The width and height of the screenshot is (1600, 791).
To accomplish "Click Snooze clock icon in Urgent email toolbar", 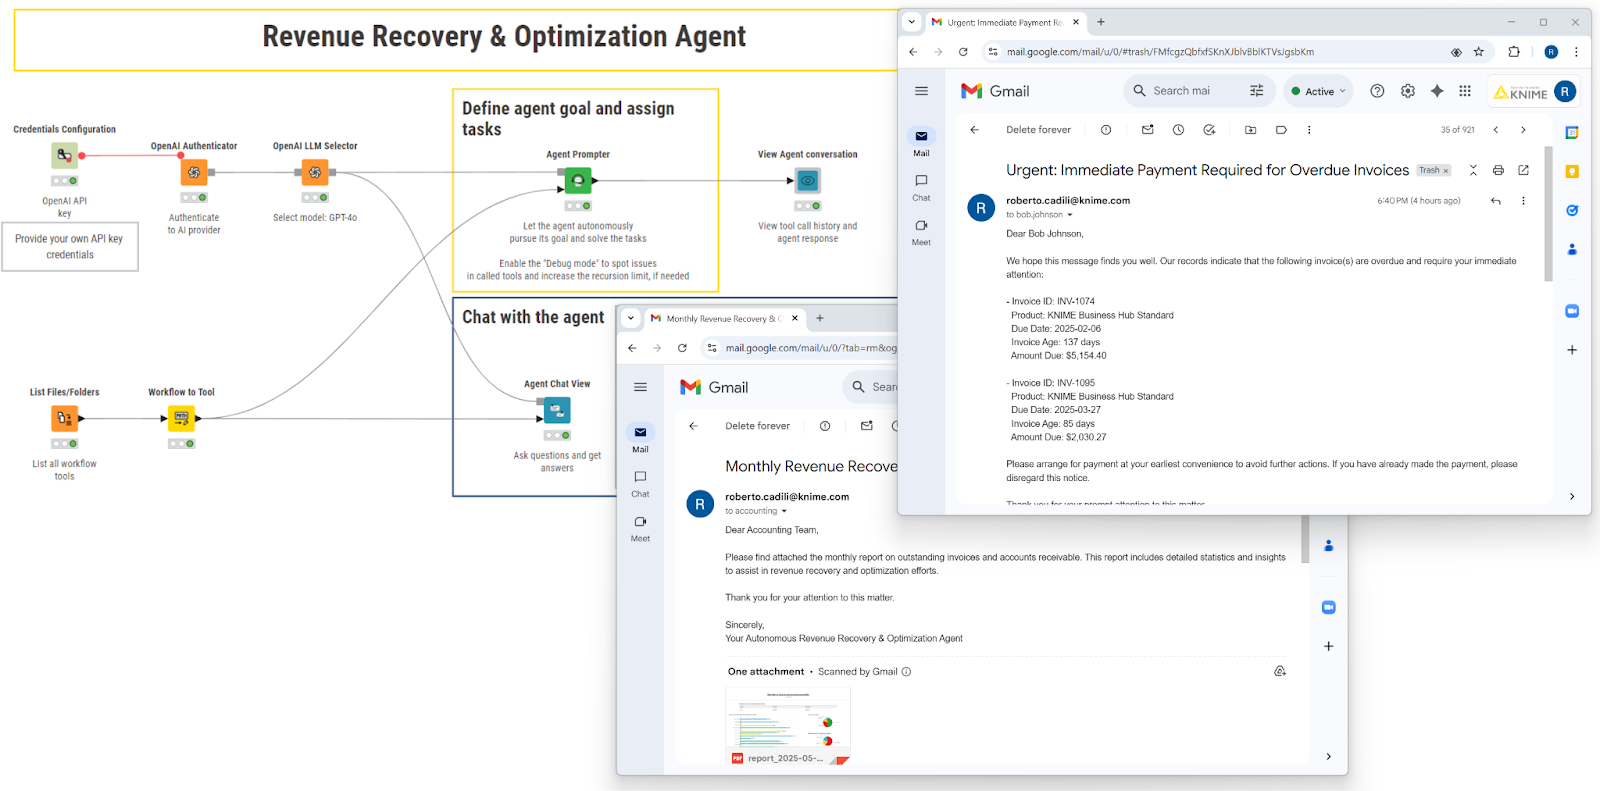I will click(x=1178, y=130).
